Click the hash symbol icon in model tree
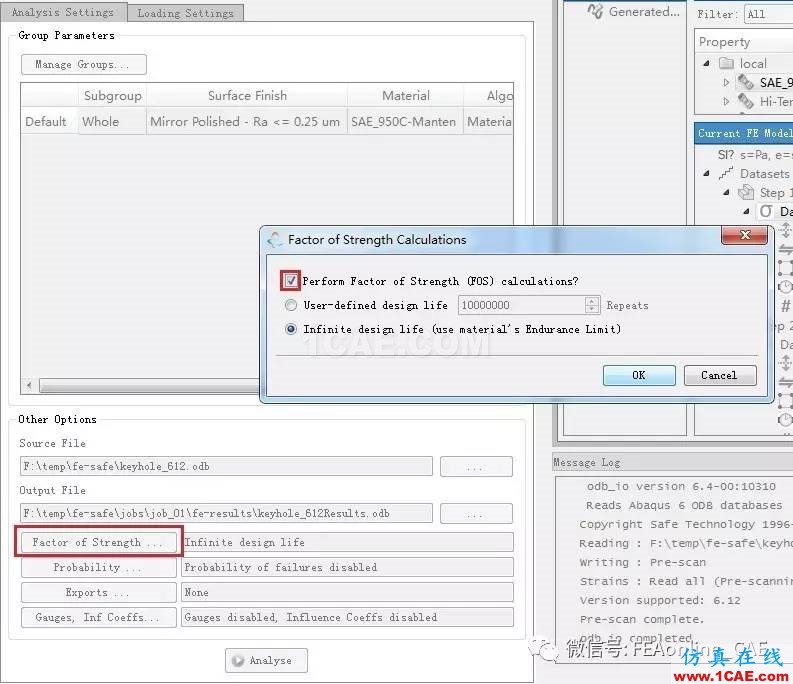 (785, 305)
